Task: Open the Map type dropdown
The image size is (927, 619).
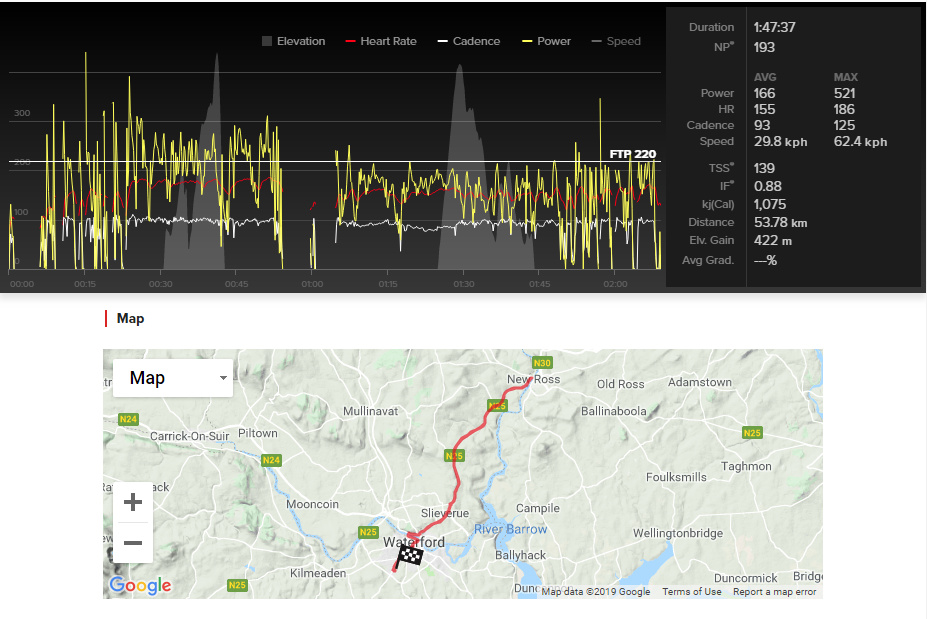Action: pos(172,378)
